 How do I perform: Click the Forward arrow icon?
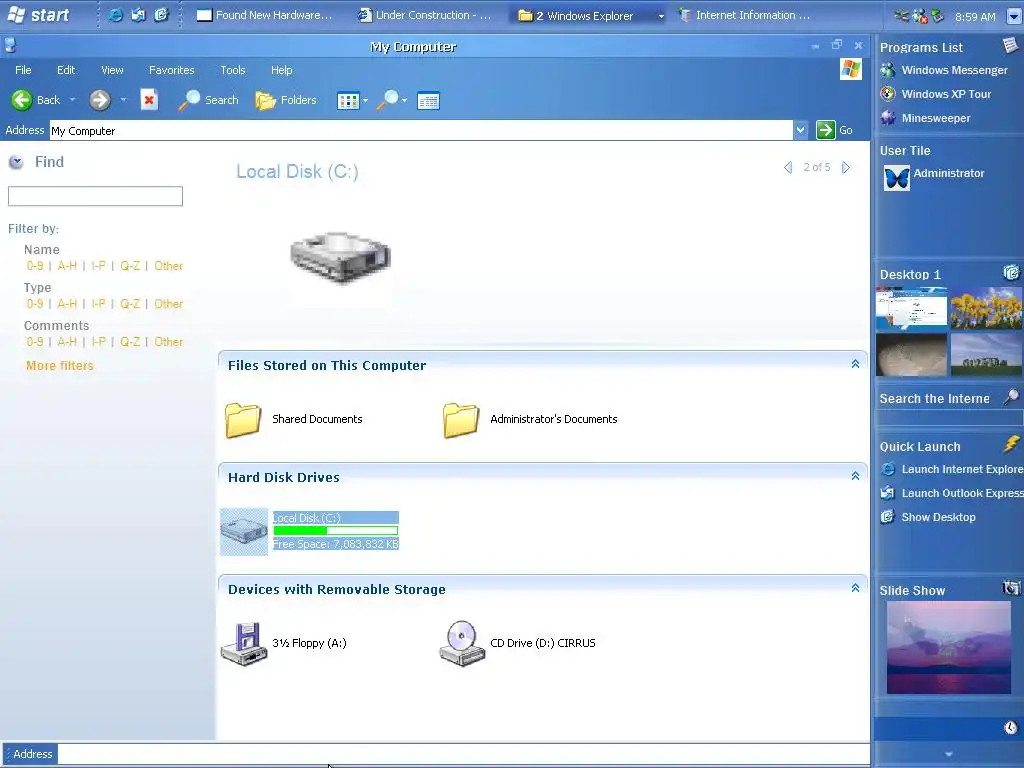tap(100, 100)
